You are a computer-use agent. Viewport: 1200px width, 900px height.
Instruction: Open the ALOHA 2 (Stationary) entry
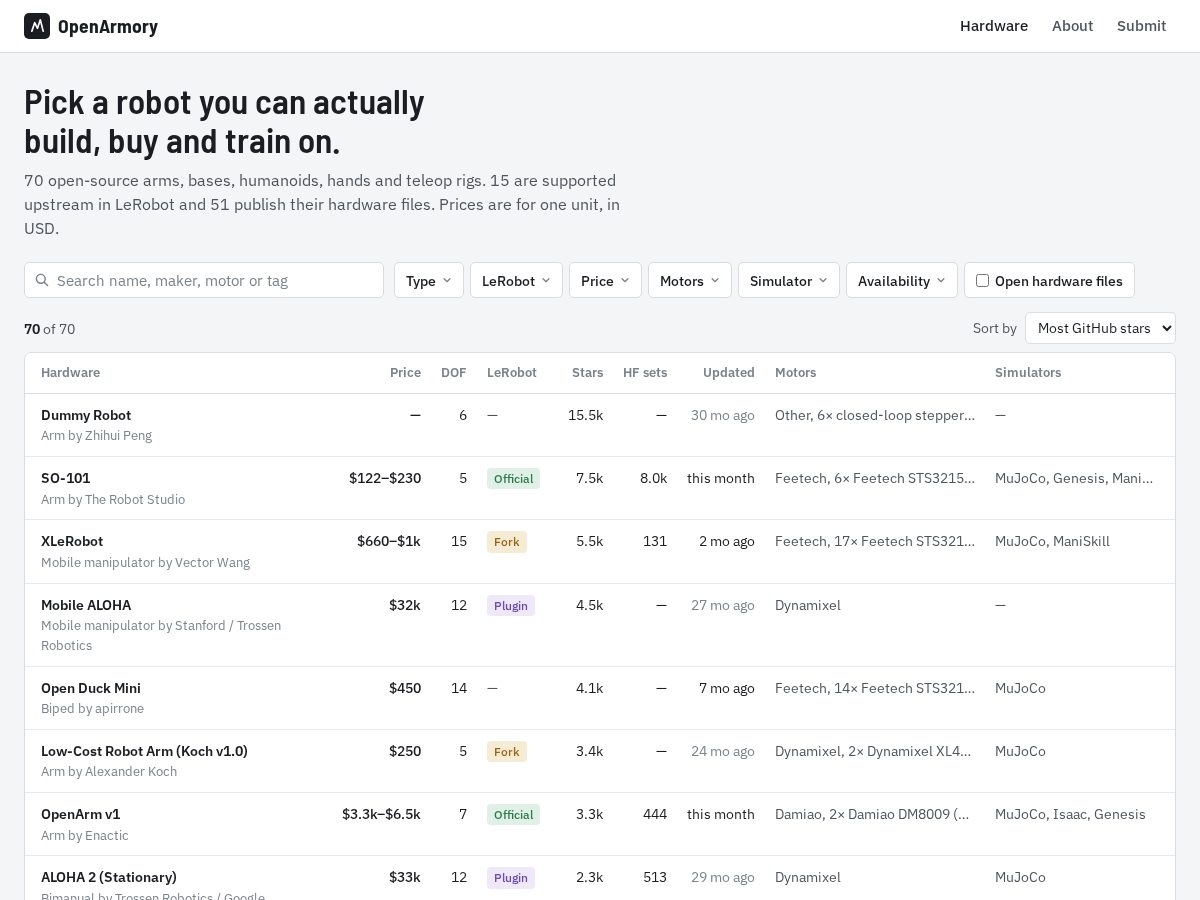(x=109, y=877)
